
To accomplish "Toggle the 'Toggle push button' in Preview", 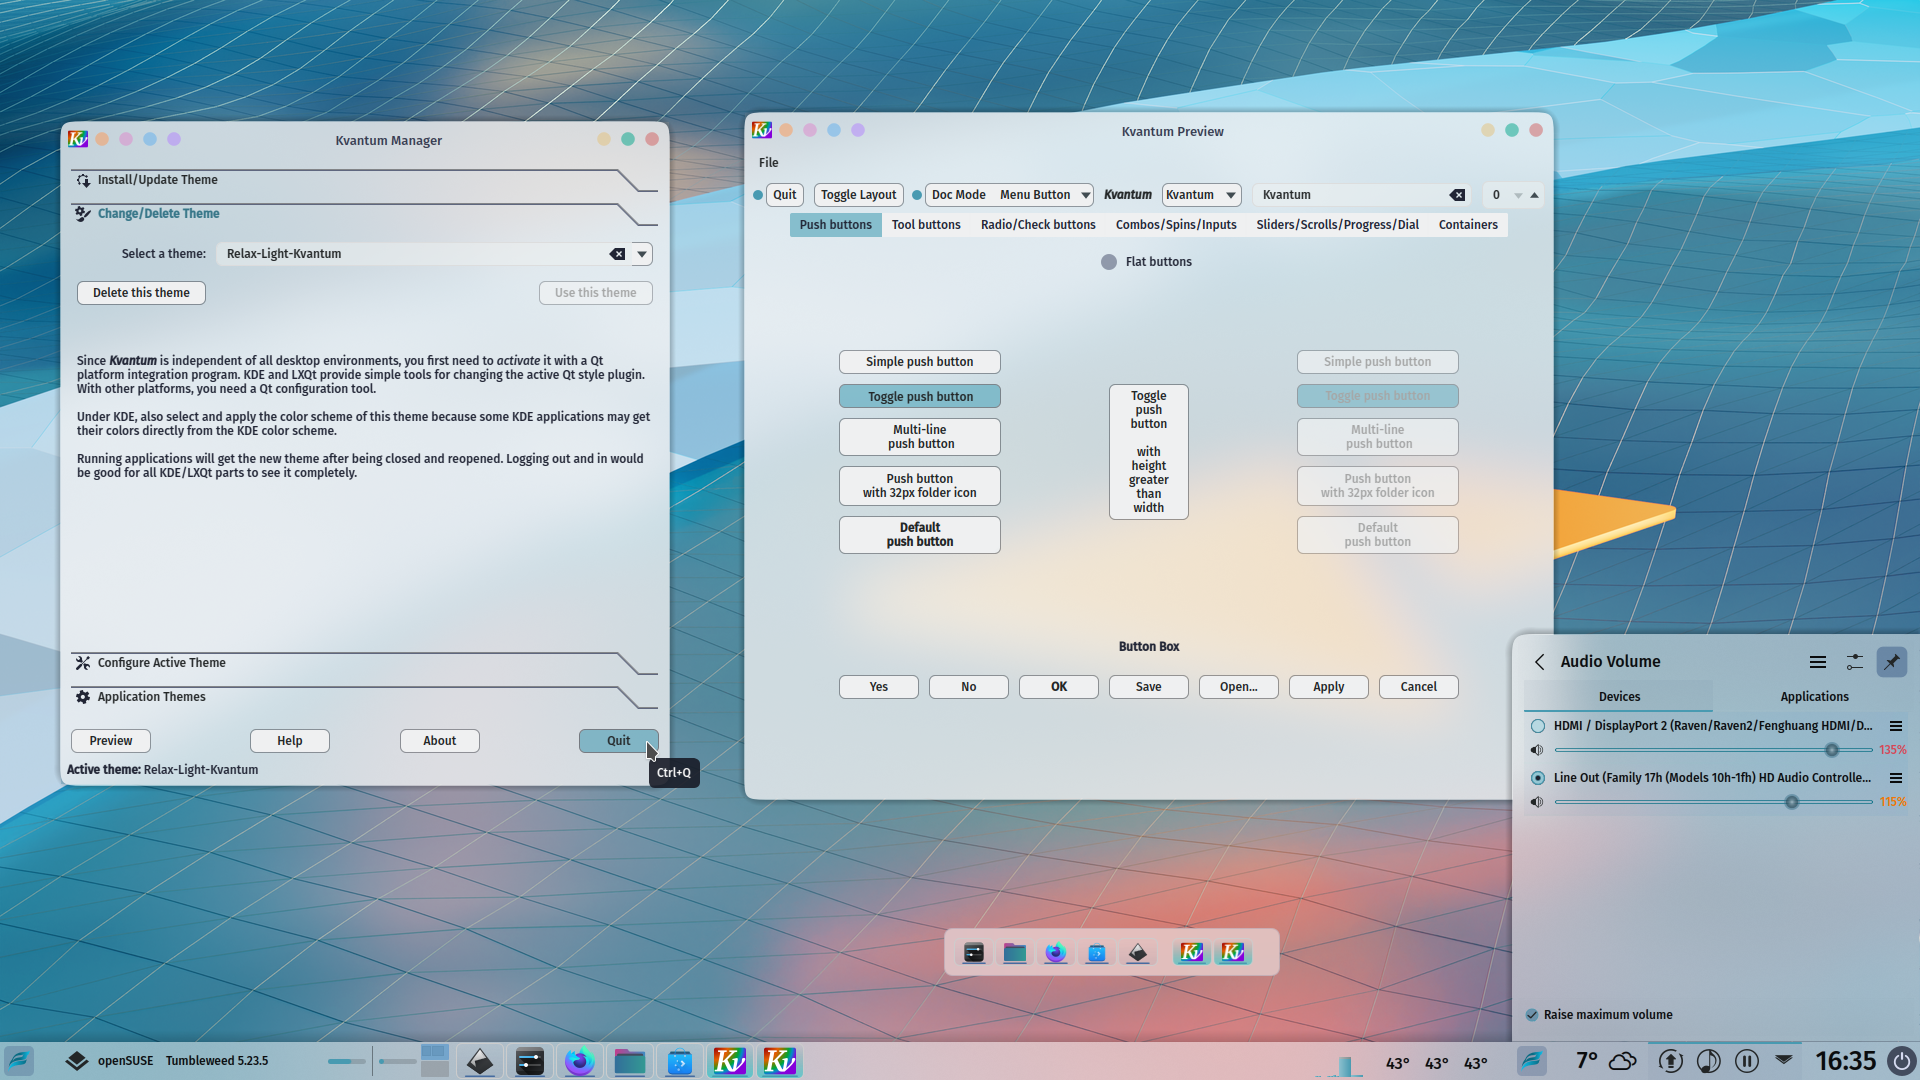I will 920,397.
